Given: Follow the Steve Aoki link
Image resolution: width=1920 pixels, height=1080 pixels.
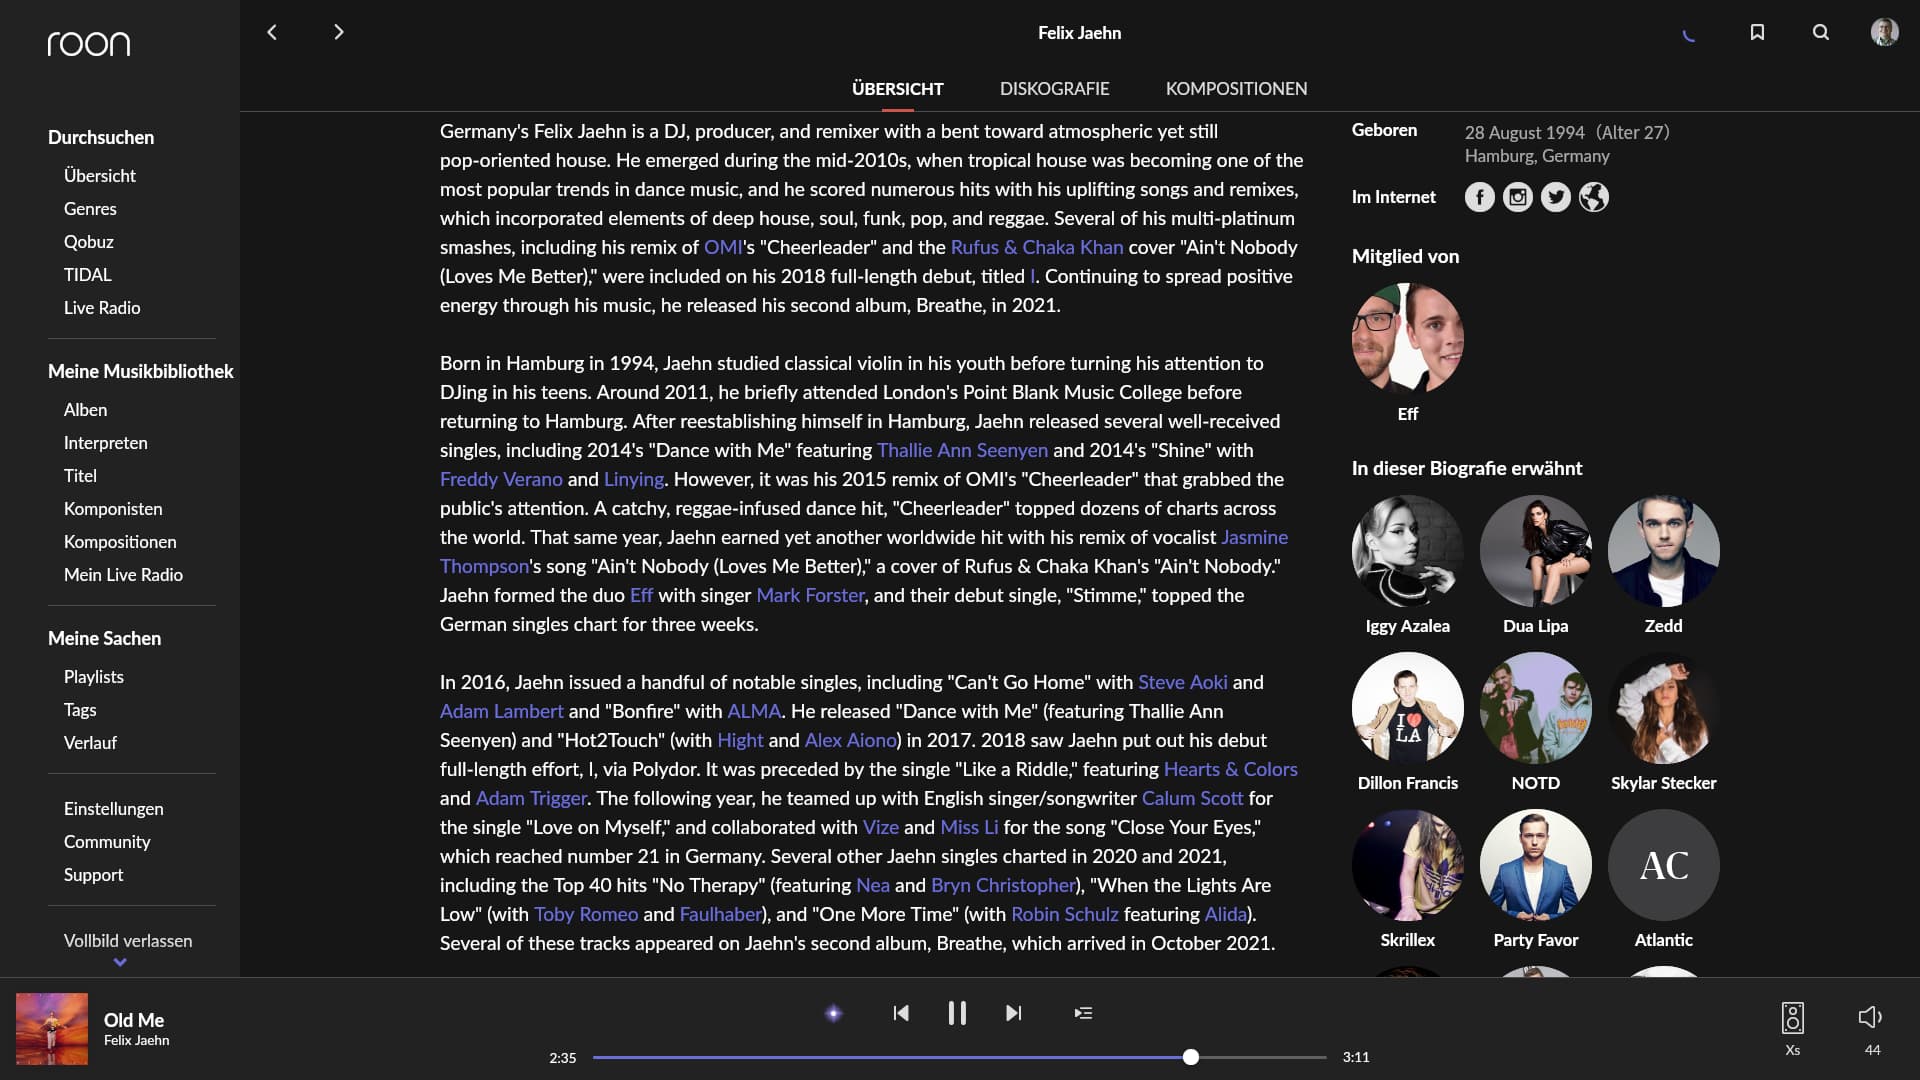Looking at the screenshot, I should pos(1182,682).
